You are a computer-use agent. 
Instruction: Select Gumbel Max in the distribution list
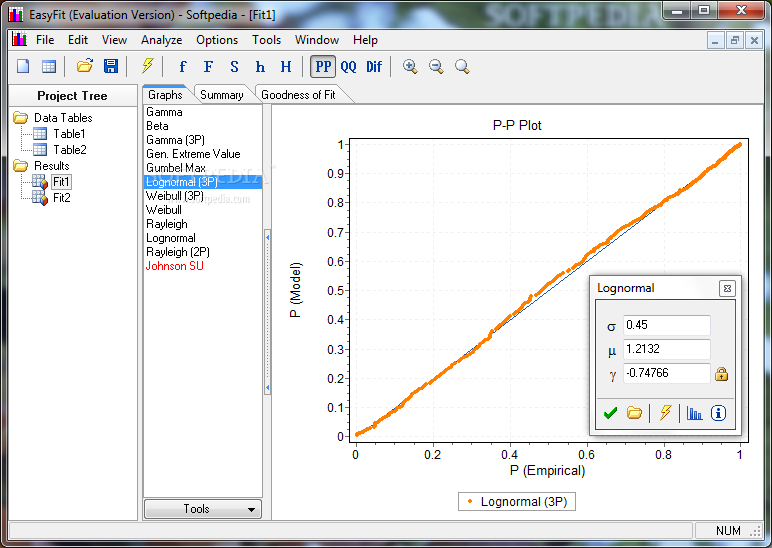point(203,168)
